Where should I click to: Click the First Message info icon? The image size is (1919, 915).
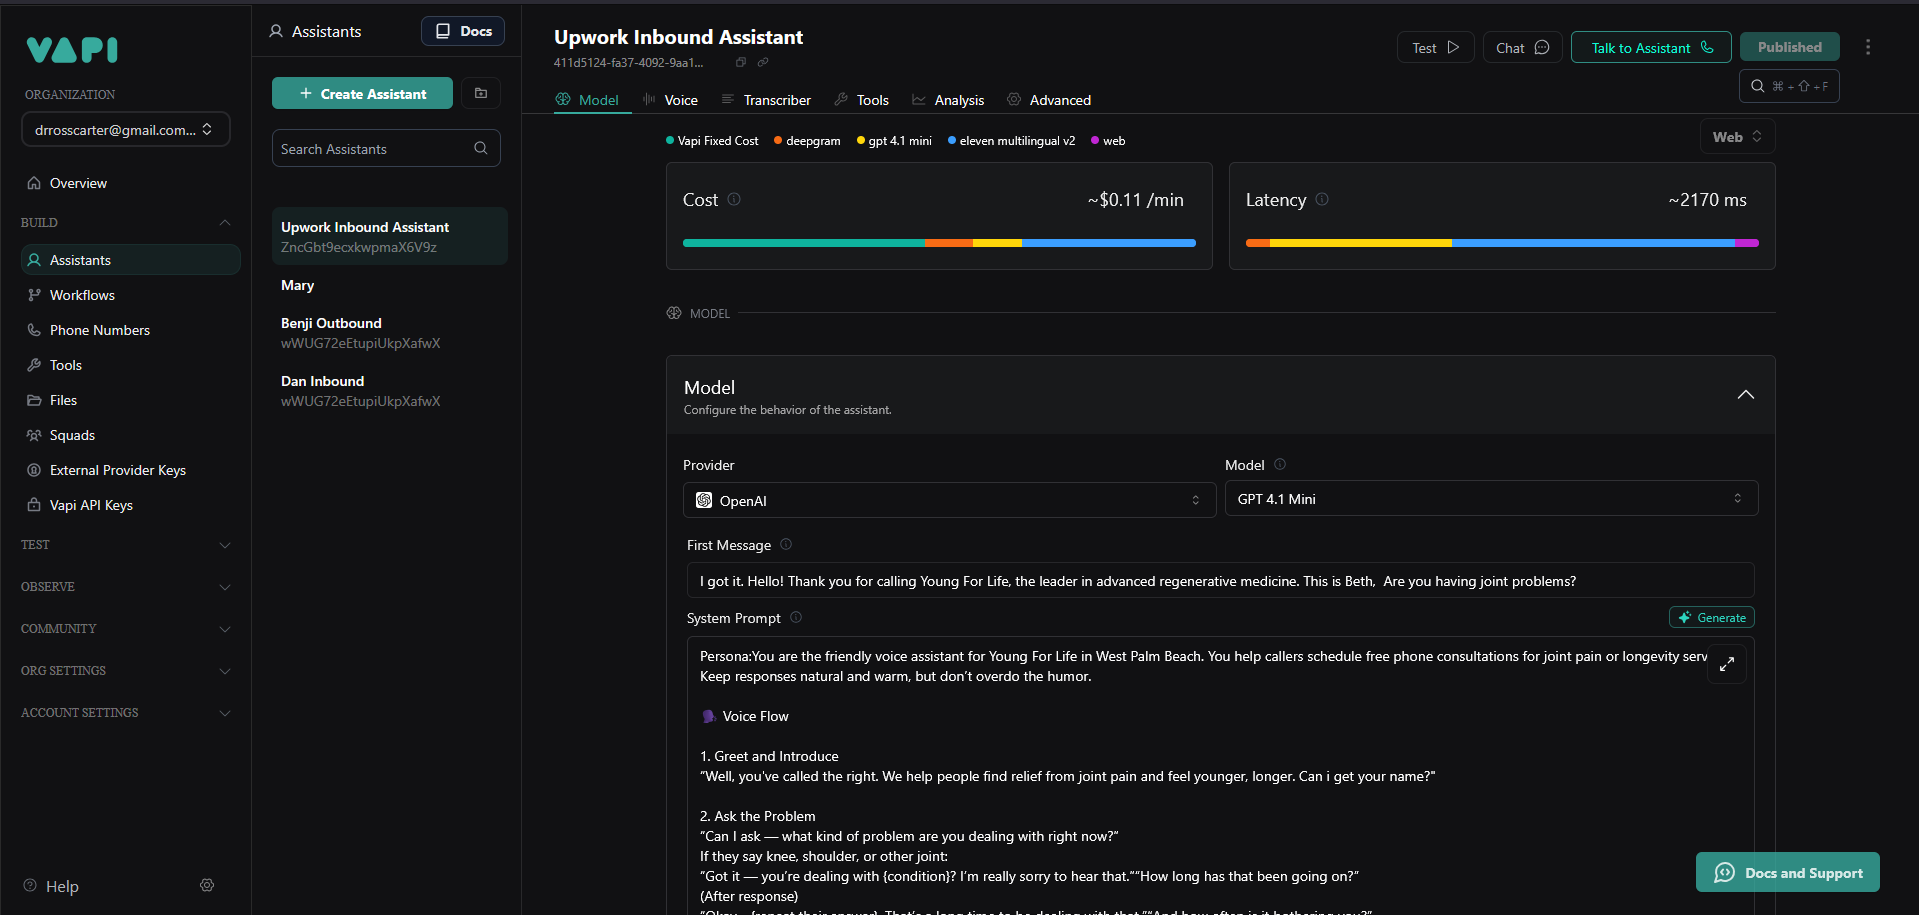coord(786,544)
